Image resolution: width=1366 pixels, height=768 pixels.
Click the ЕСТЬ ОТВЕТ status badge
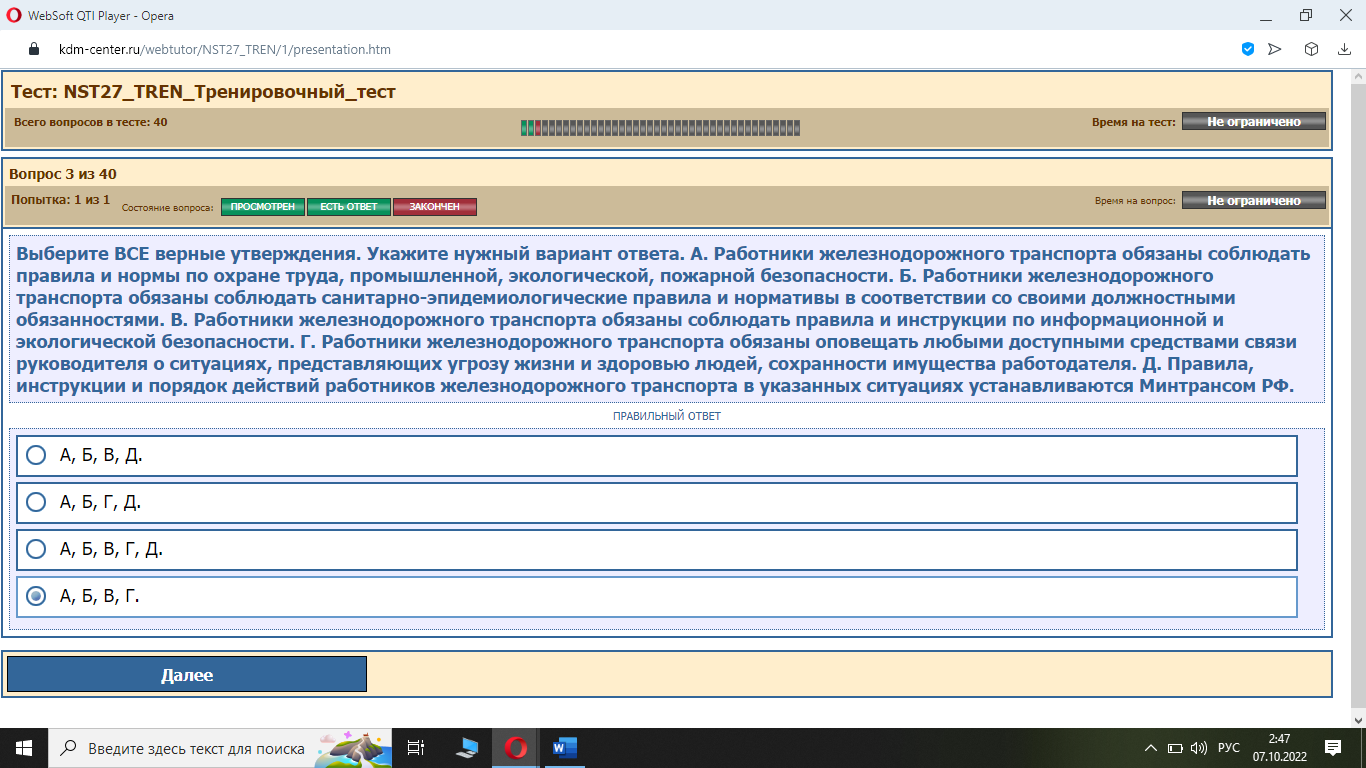(349, 207)
